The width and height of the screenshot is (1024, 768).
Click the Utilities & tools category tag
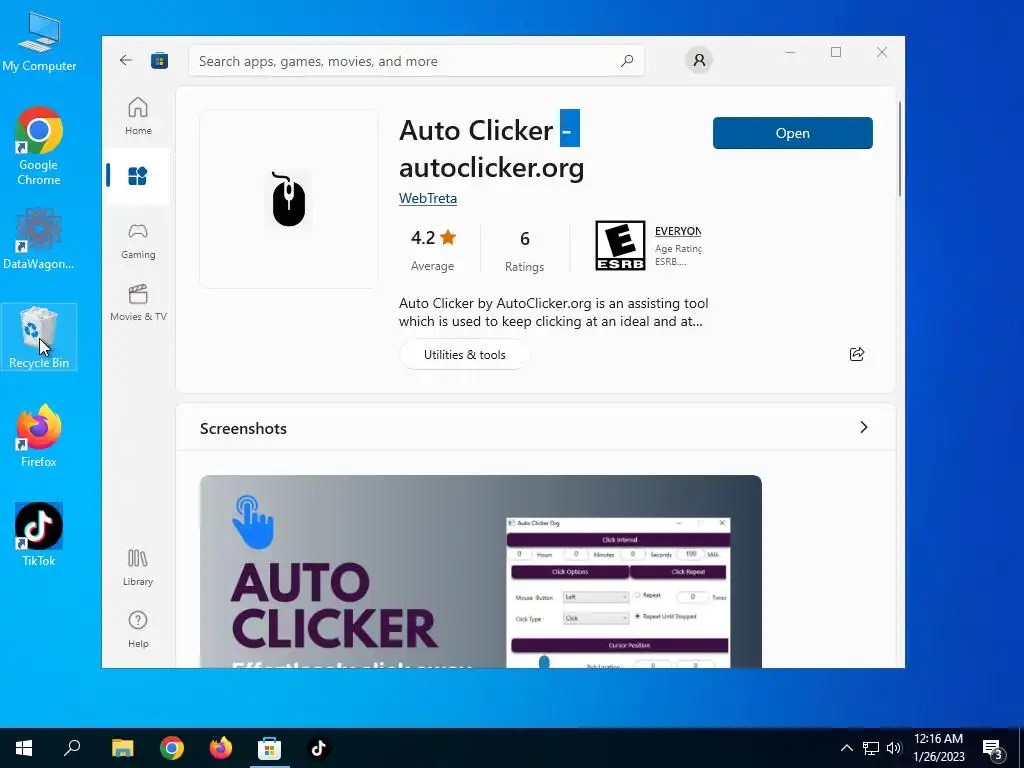click(464, 355)
